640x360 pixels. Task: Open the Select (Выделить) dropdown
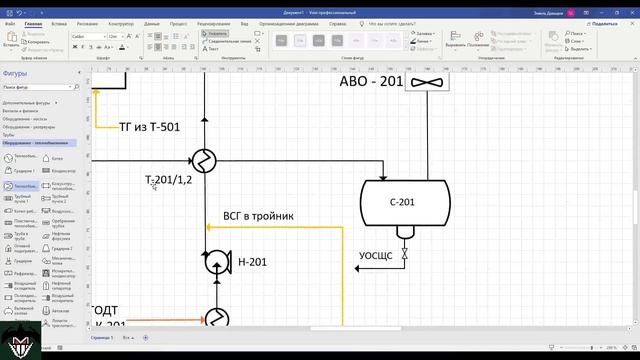(578, 49)
